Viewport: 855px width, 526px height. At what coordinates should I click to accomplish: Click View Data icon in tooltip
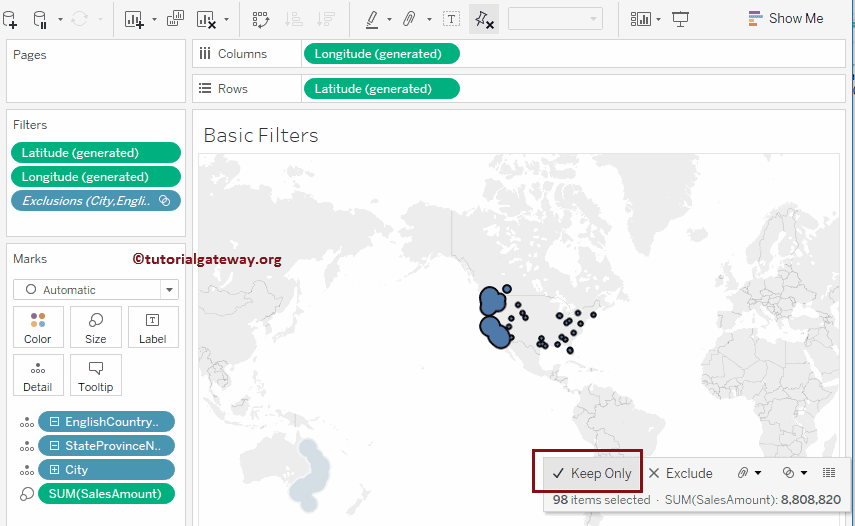[x=829, y=472]
